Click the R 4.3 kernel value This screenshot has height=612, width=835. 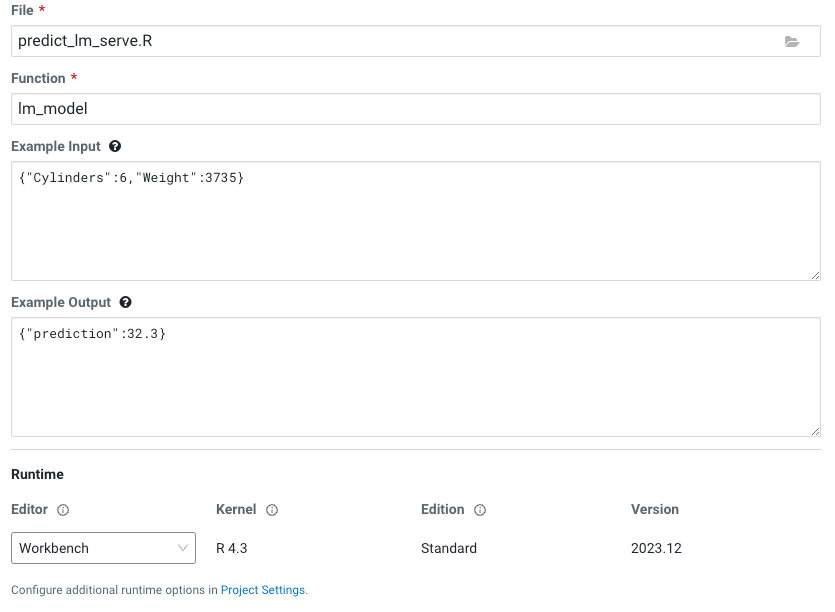231,548
